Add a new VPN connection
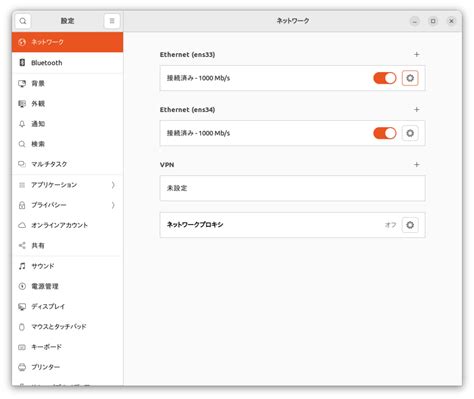 (x=416, y=164)
